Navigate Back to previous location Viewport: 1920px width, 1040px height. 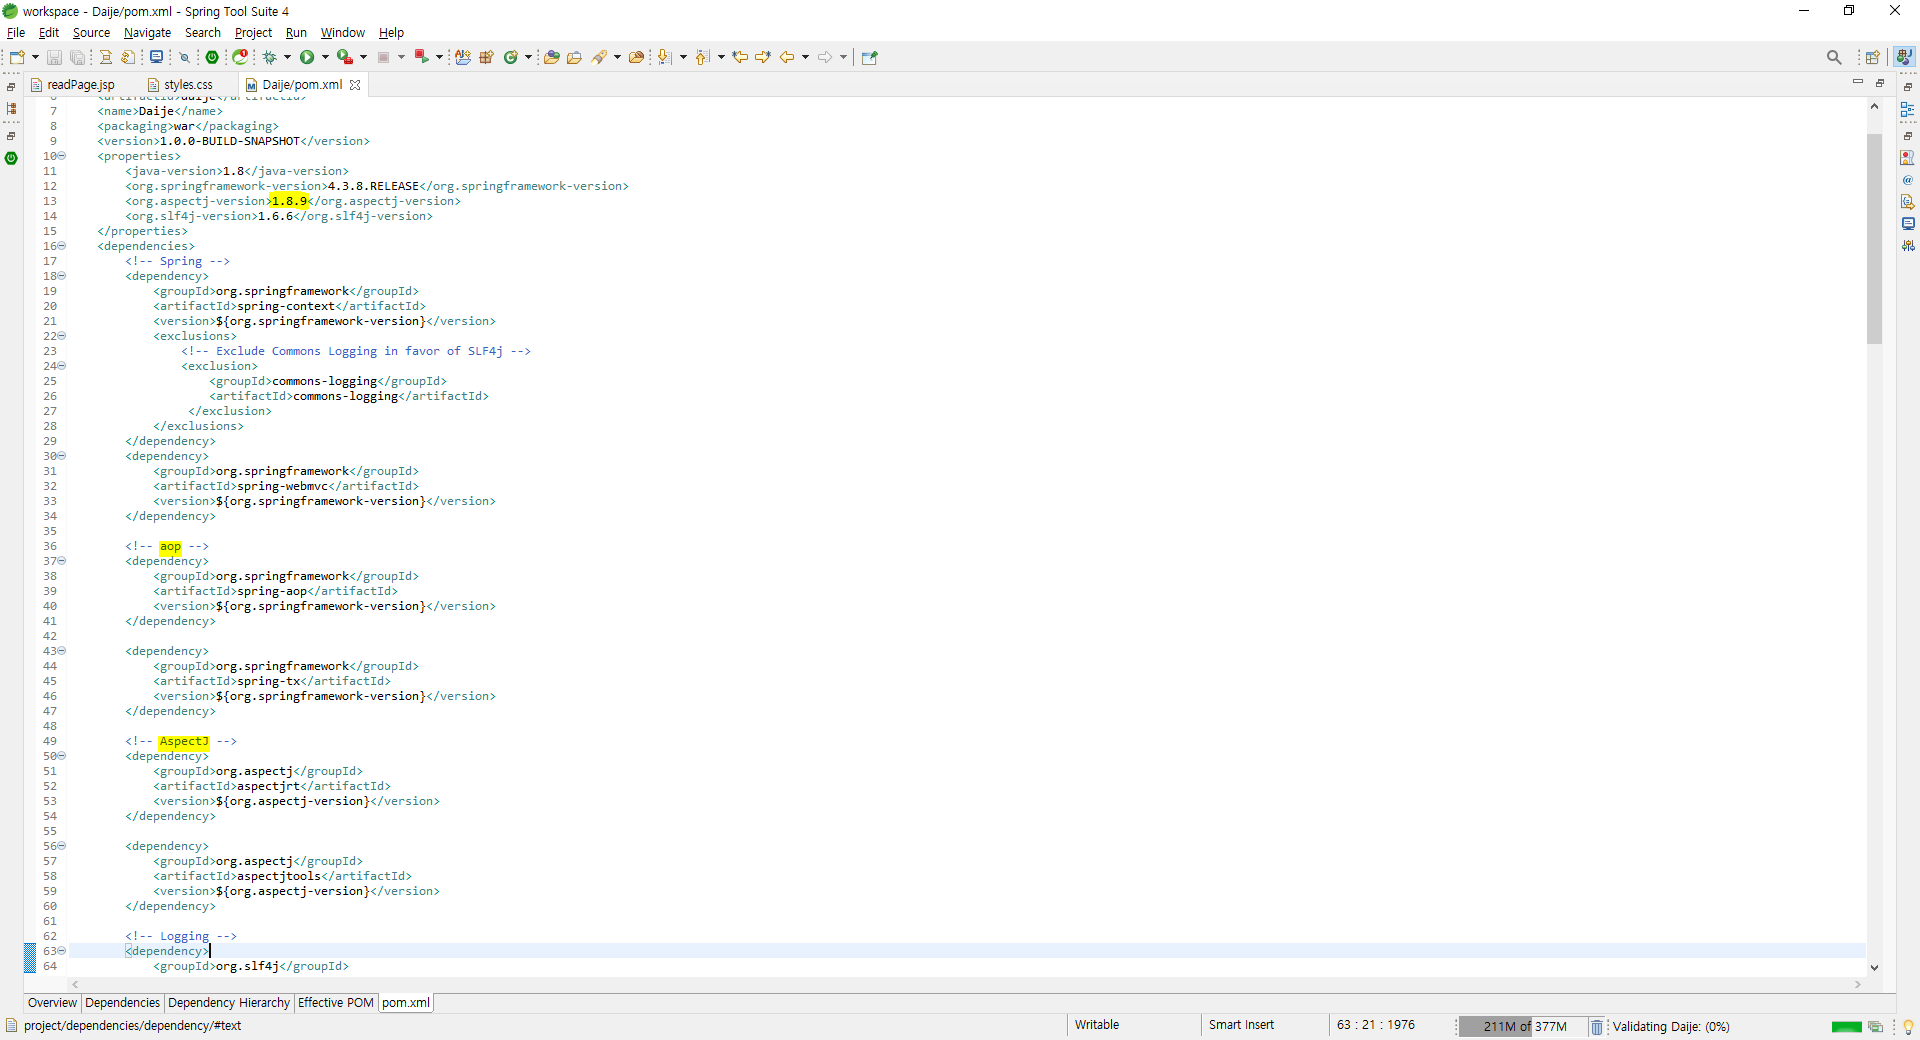pos(787,57)
